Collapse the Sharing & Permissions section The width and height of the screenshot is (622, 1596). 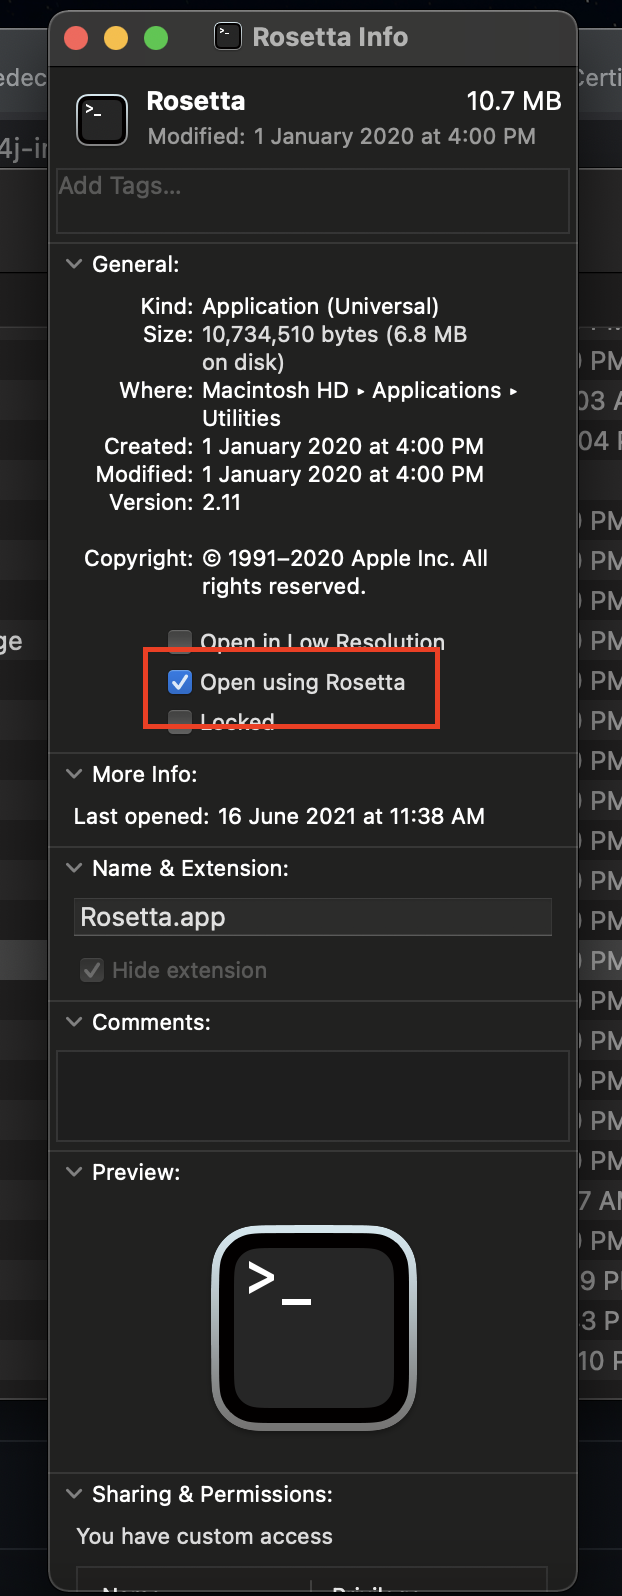pos(74,1494)
